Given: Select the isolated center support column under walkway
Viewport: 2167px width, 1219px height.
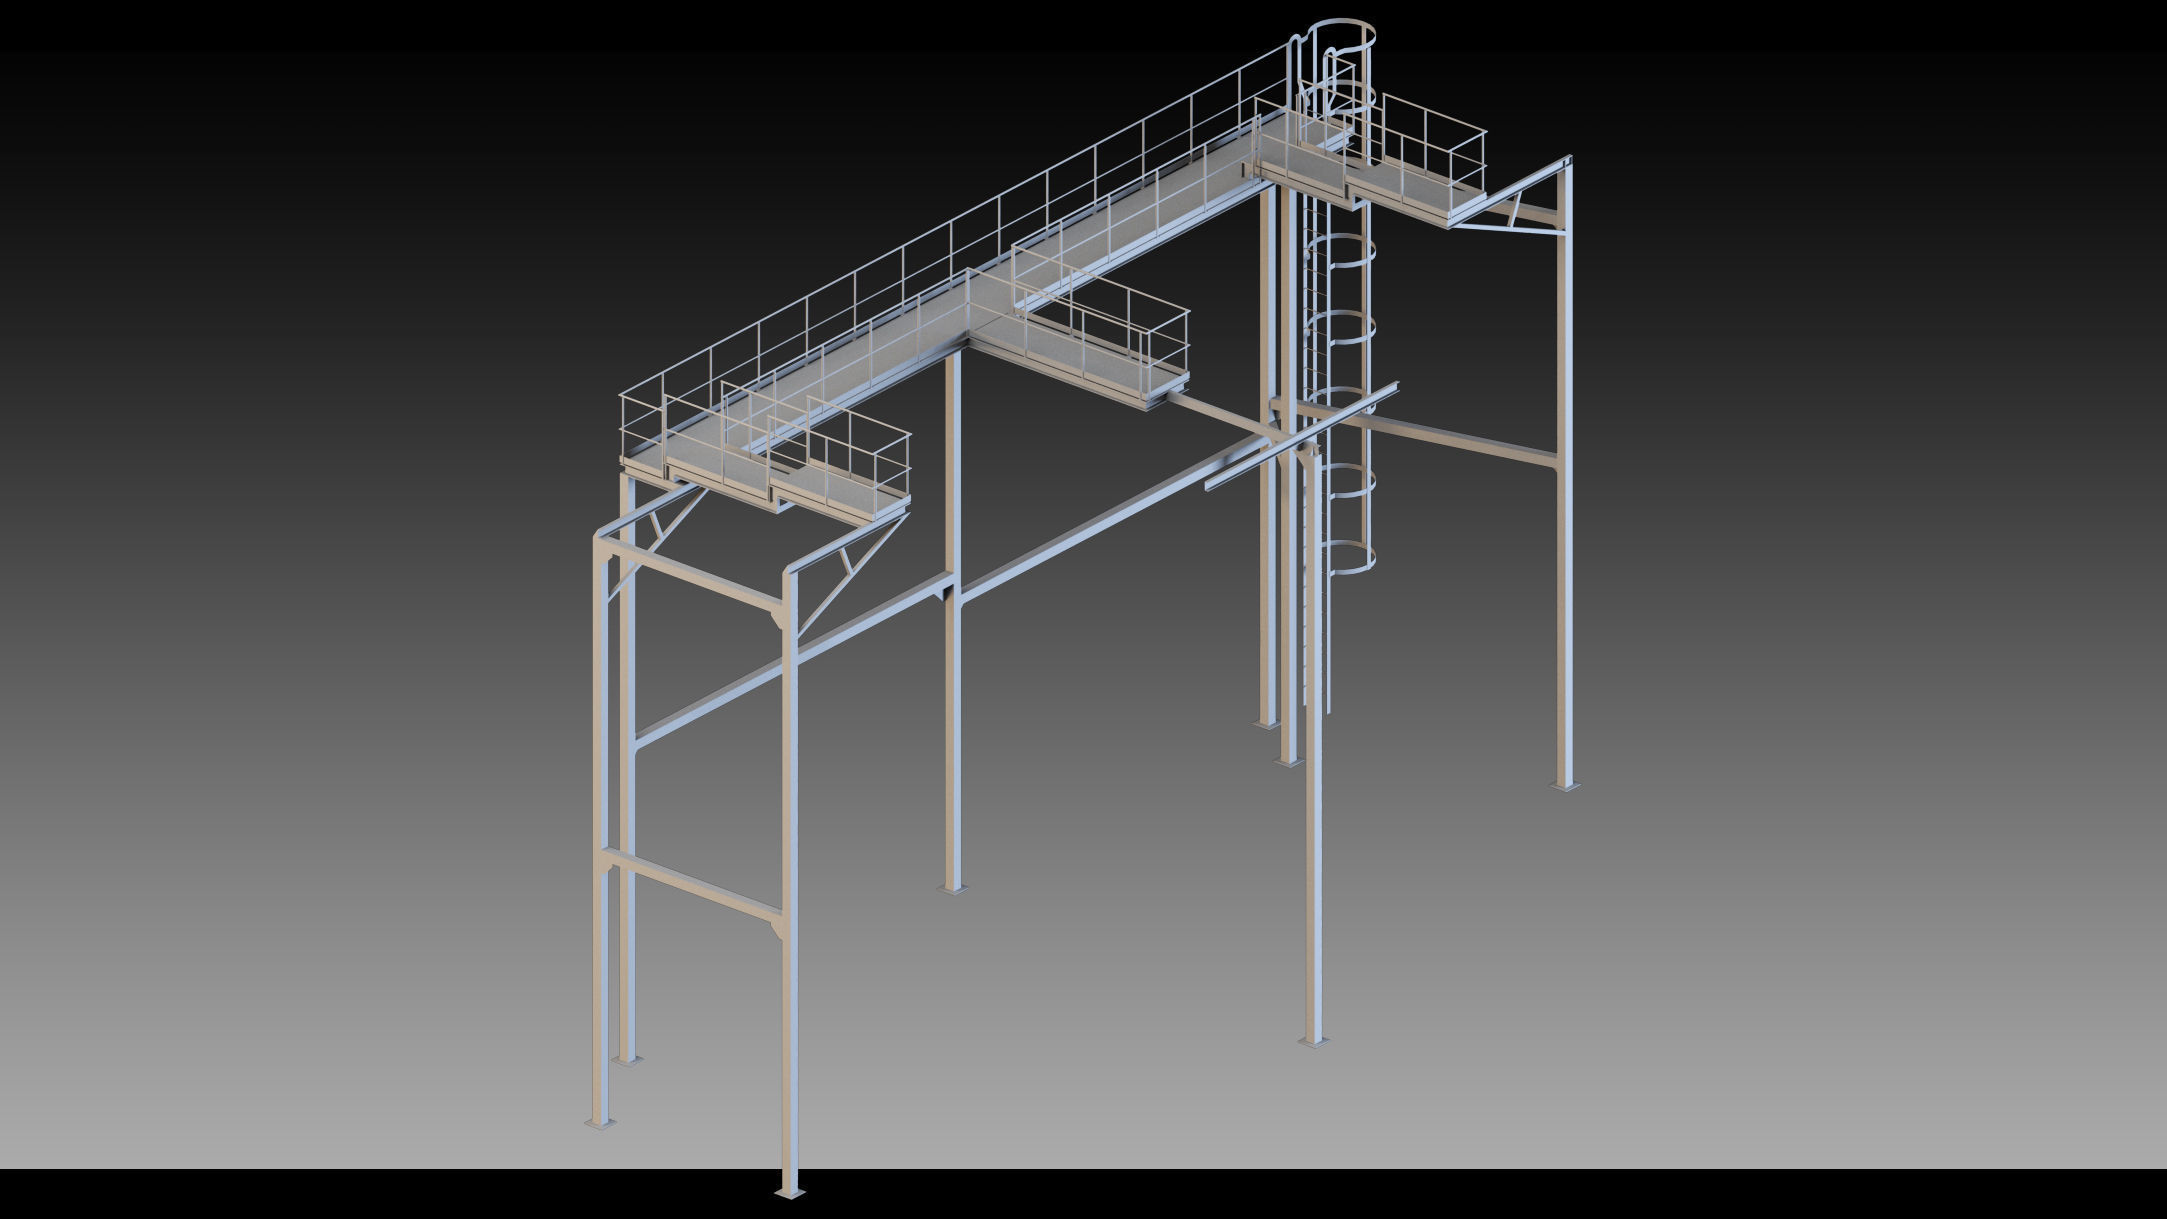Looking at the screenshot, I should (953, 620).
